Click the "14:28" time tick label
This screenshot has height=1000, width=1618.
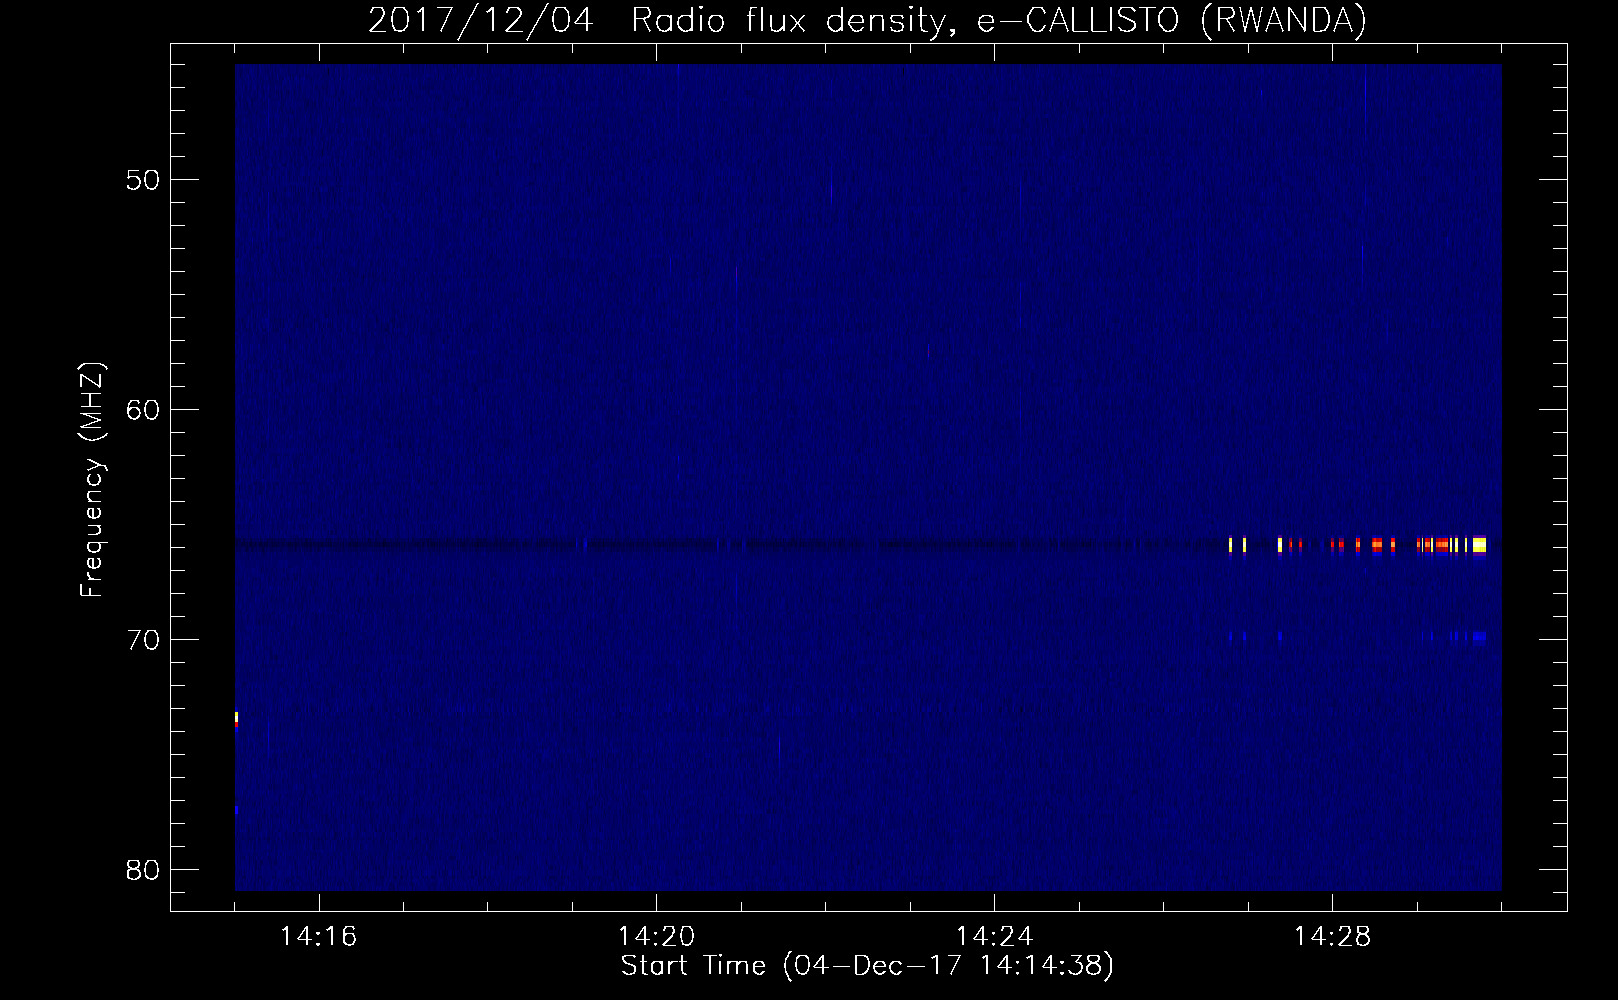[x=1333, y=937]
